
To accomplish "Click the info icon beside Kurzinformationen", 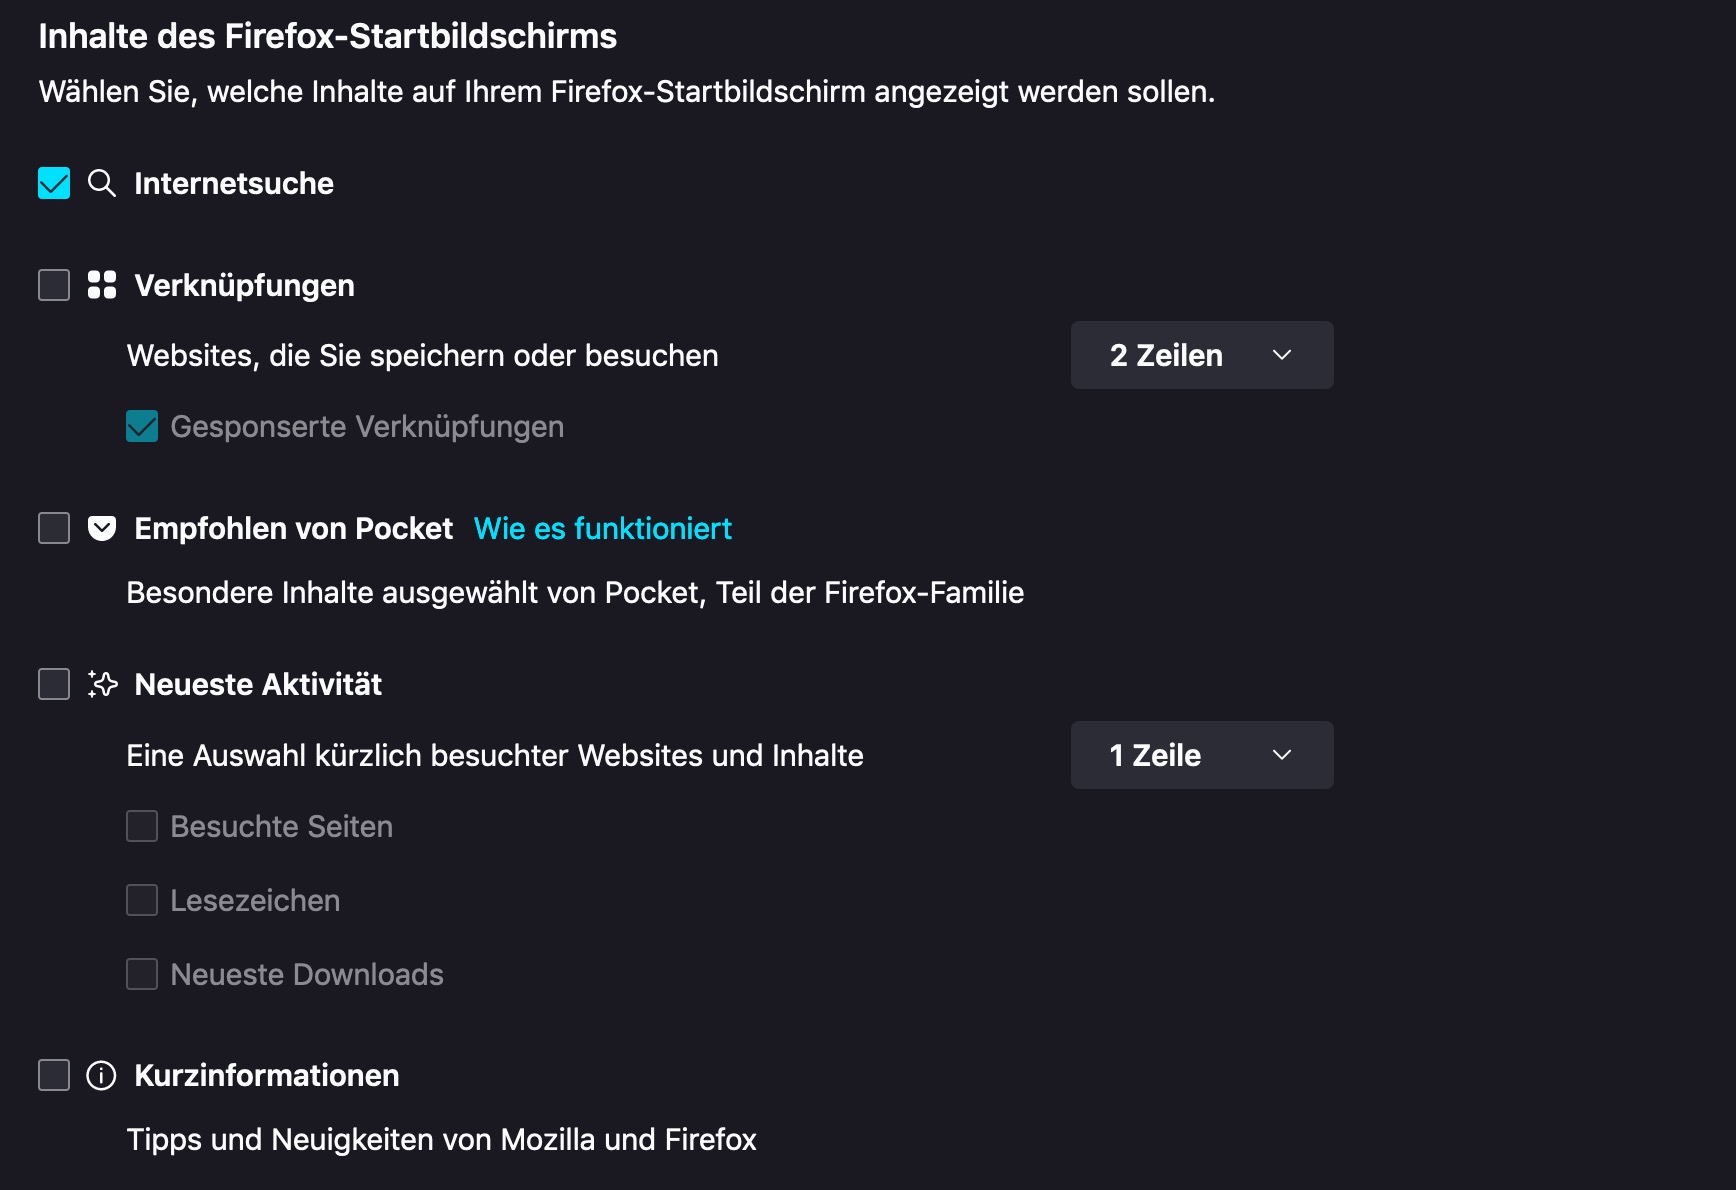I will pos(102,1075).
